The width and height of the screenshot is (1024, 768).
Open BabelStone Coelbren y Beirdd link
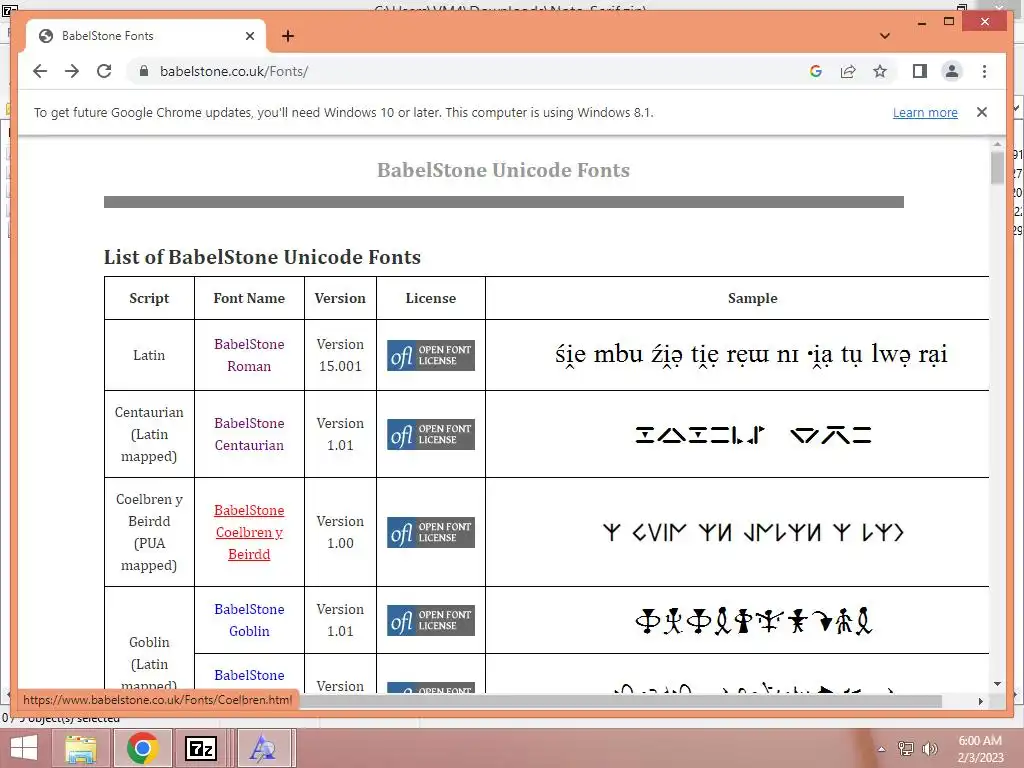(249, 532)
